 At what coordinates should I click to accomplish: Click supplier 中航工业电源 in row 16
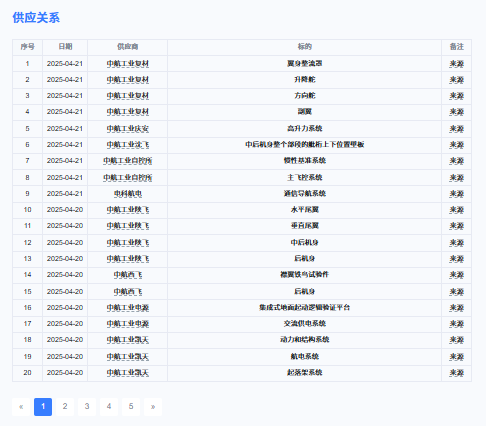pos(128,308)
